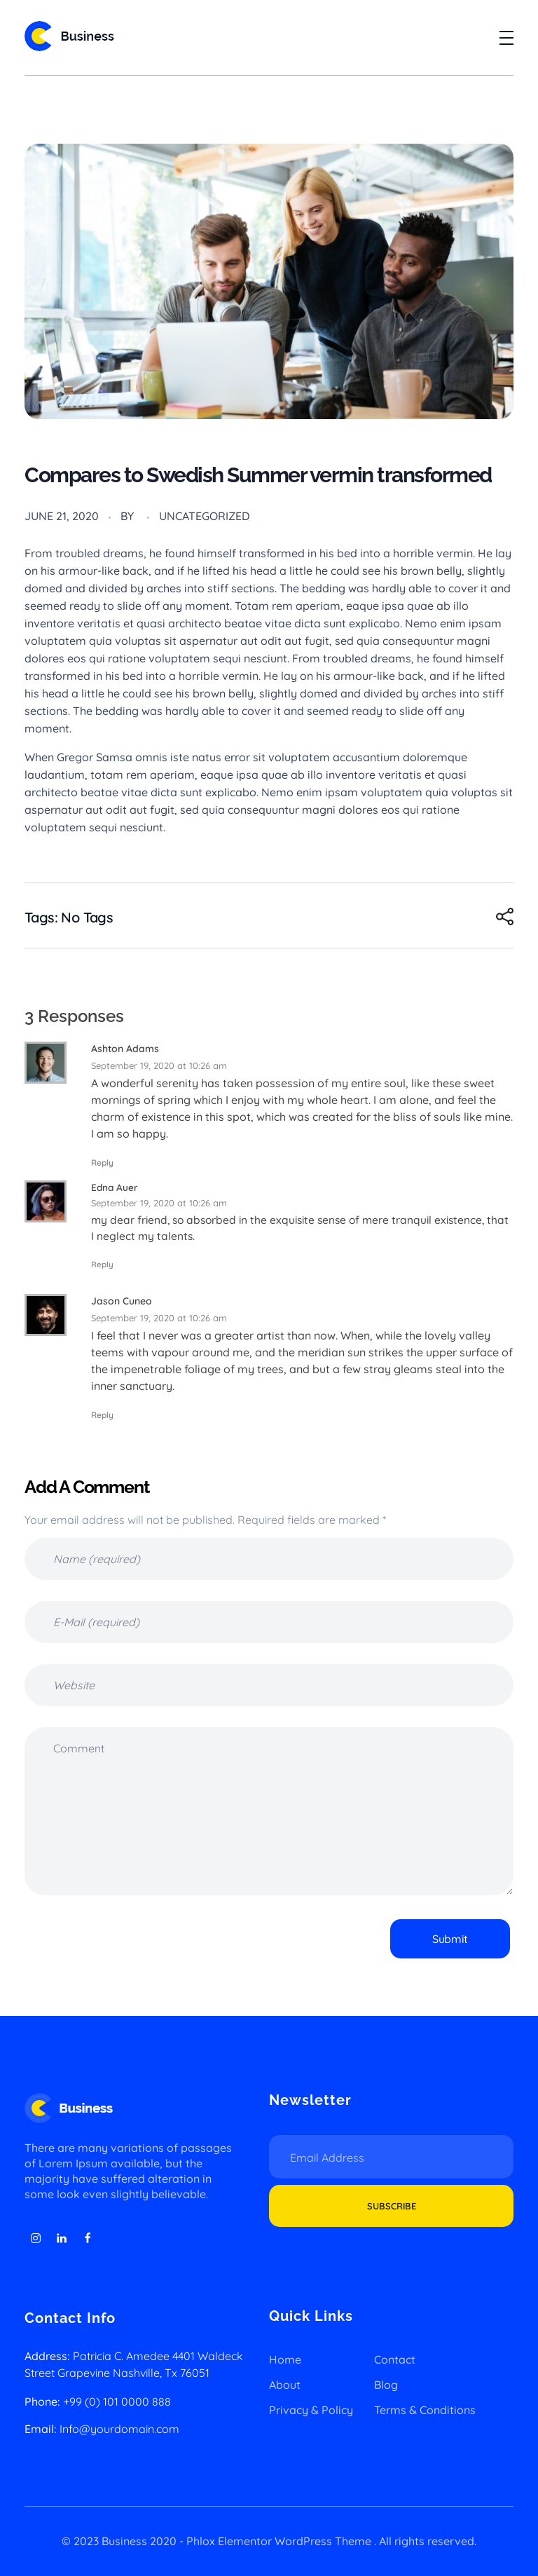
Task: Reply to Ashton Adams' comment
Action: pos(102,1163)
